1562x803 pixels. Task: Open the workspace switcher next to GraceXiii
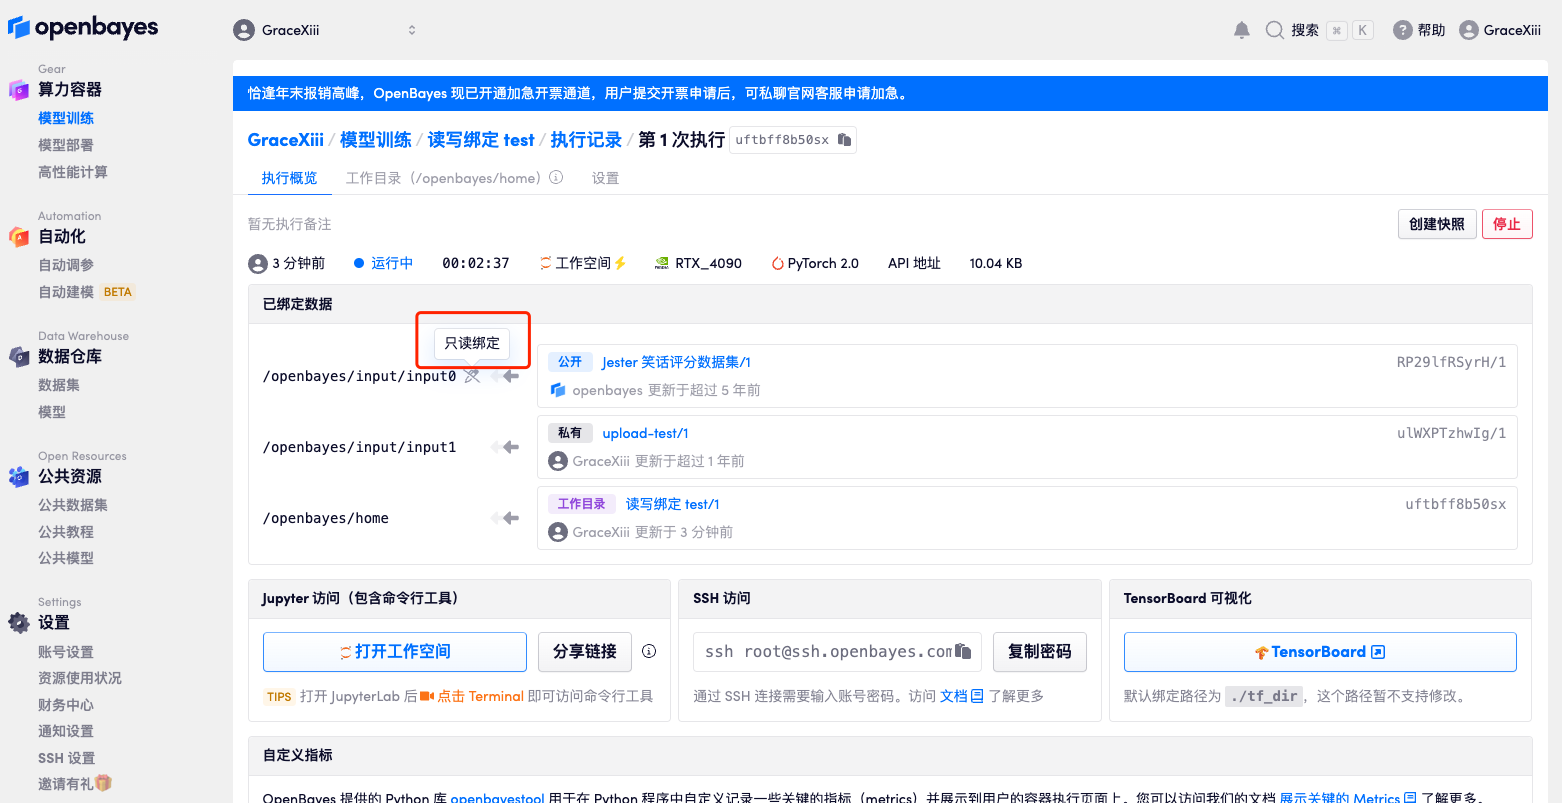pos(411,30)
